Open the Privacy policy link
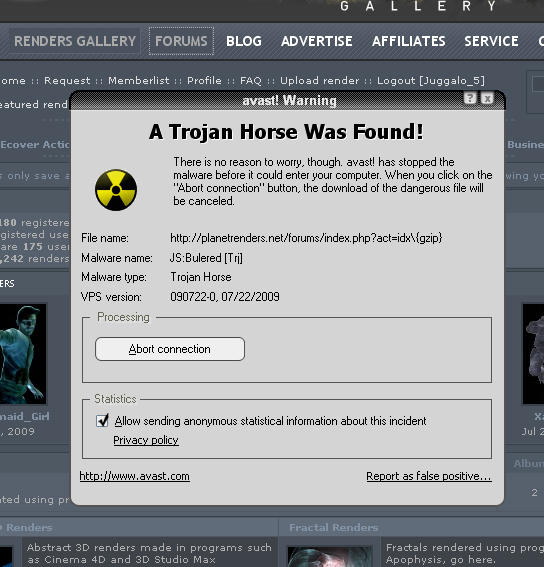The image size is (544, 567). pos(146,440)
